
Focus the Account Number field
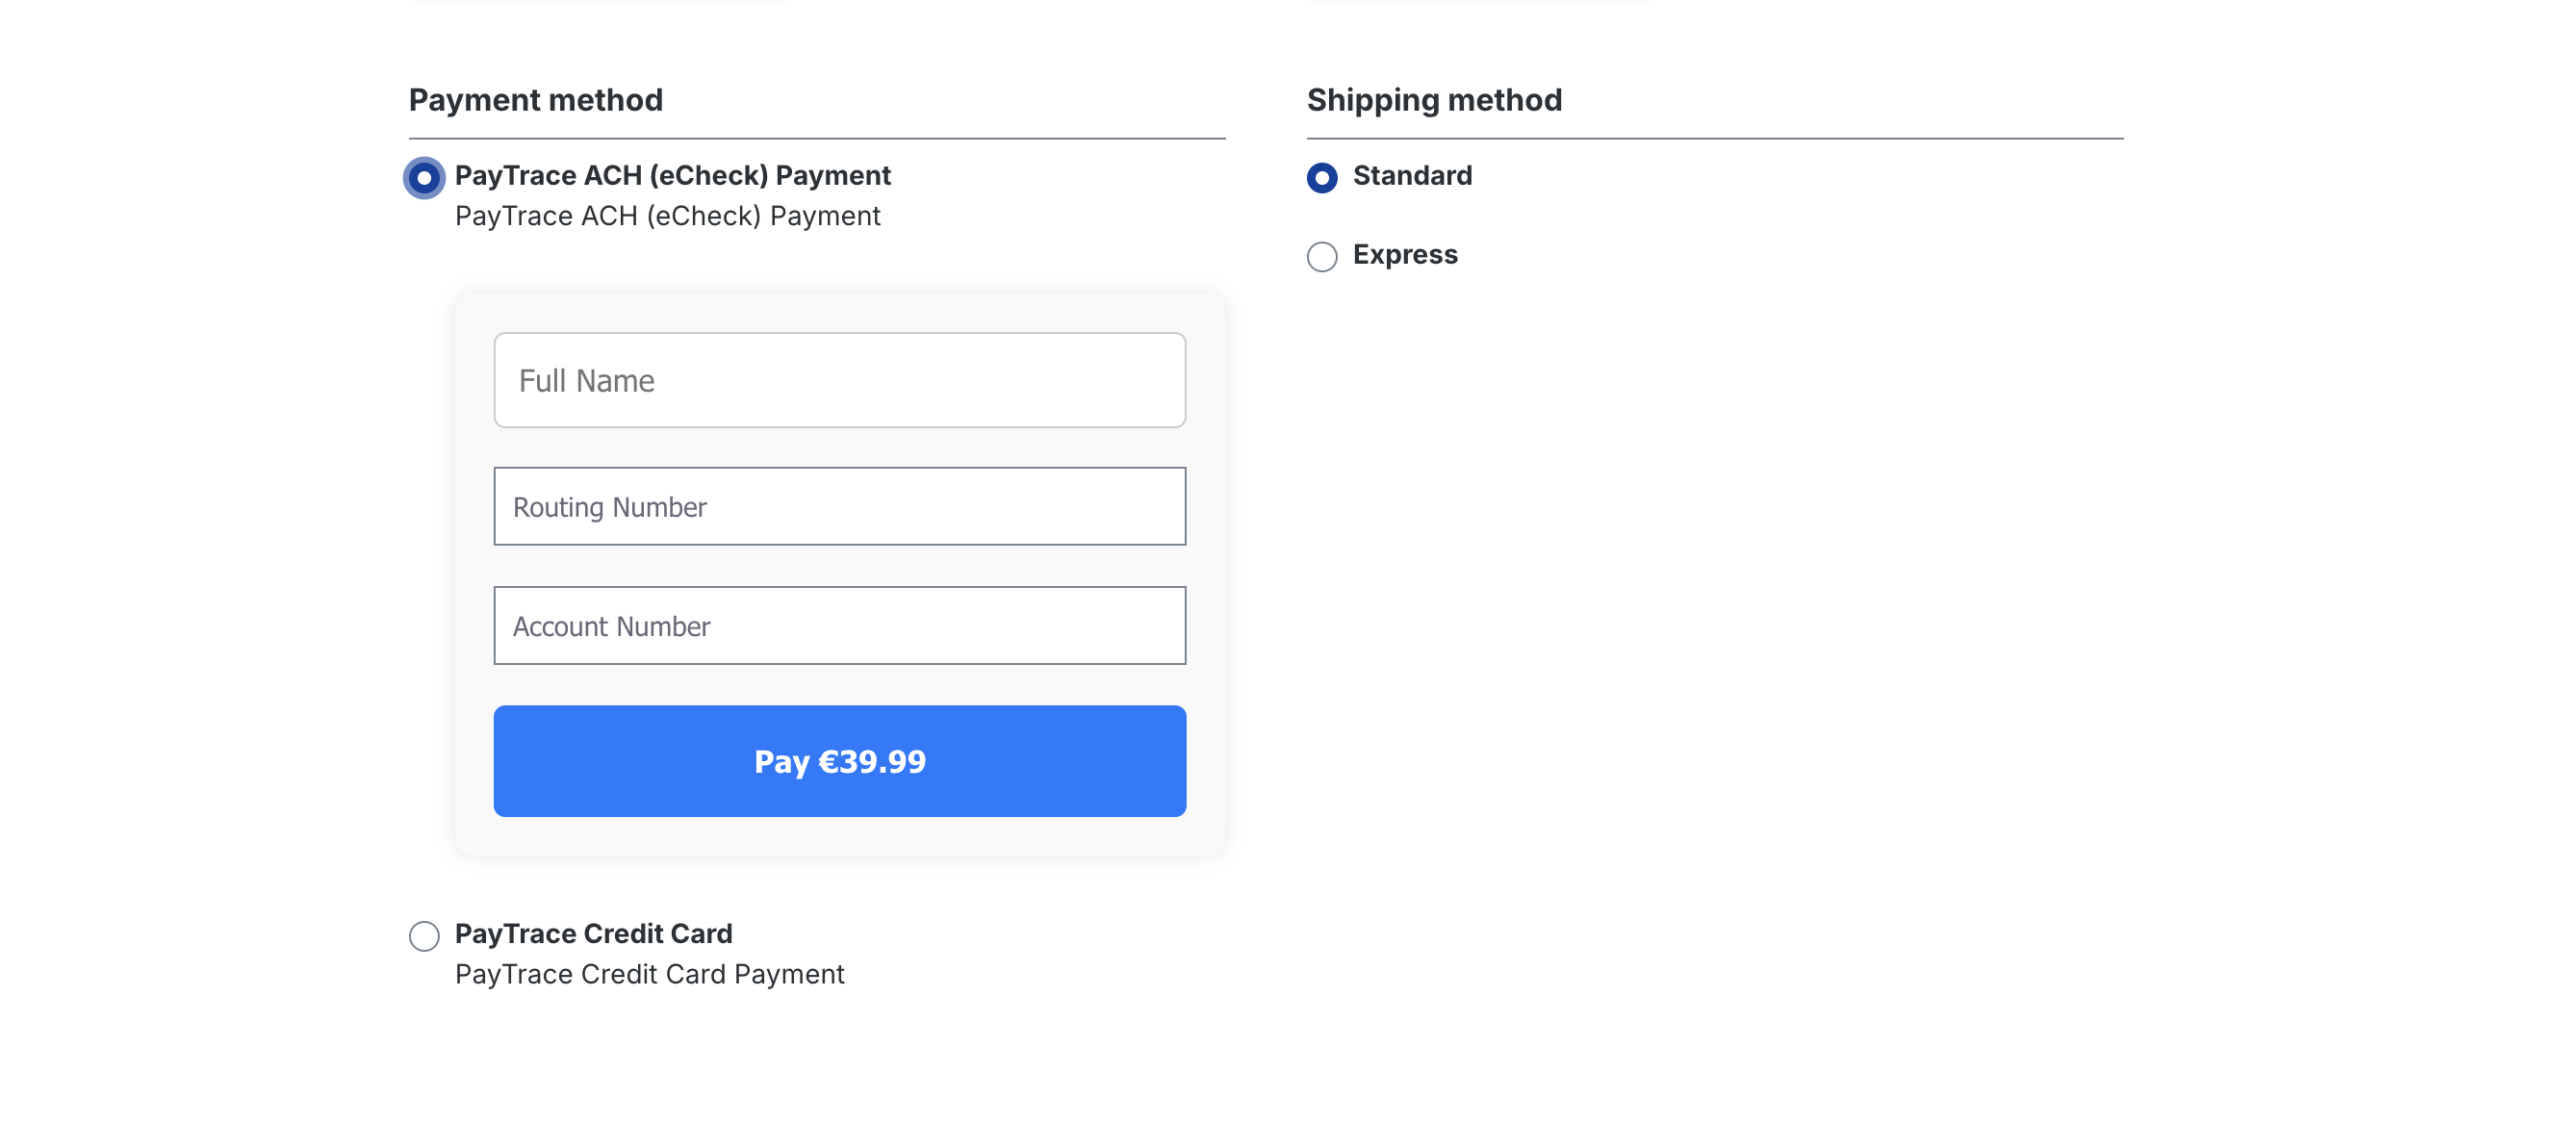[x=840, y=626]
